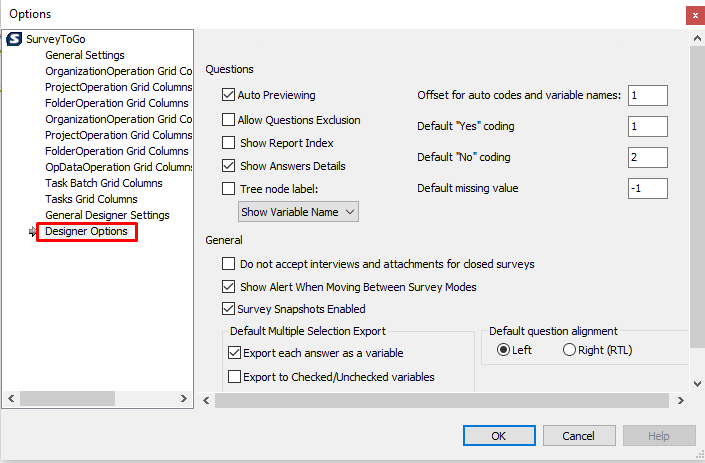Confirm changes with OK button
The height and width of the screenshot is (463, 705).
[x=499, y=436]
